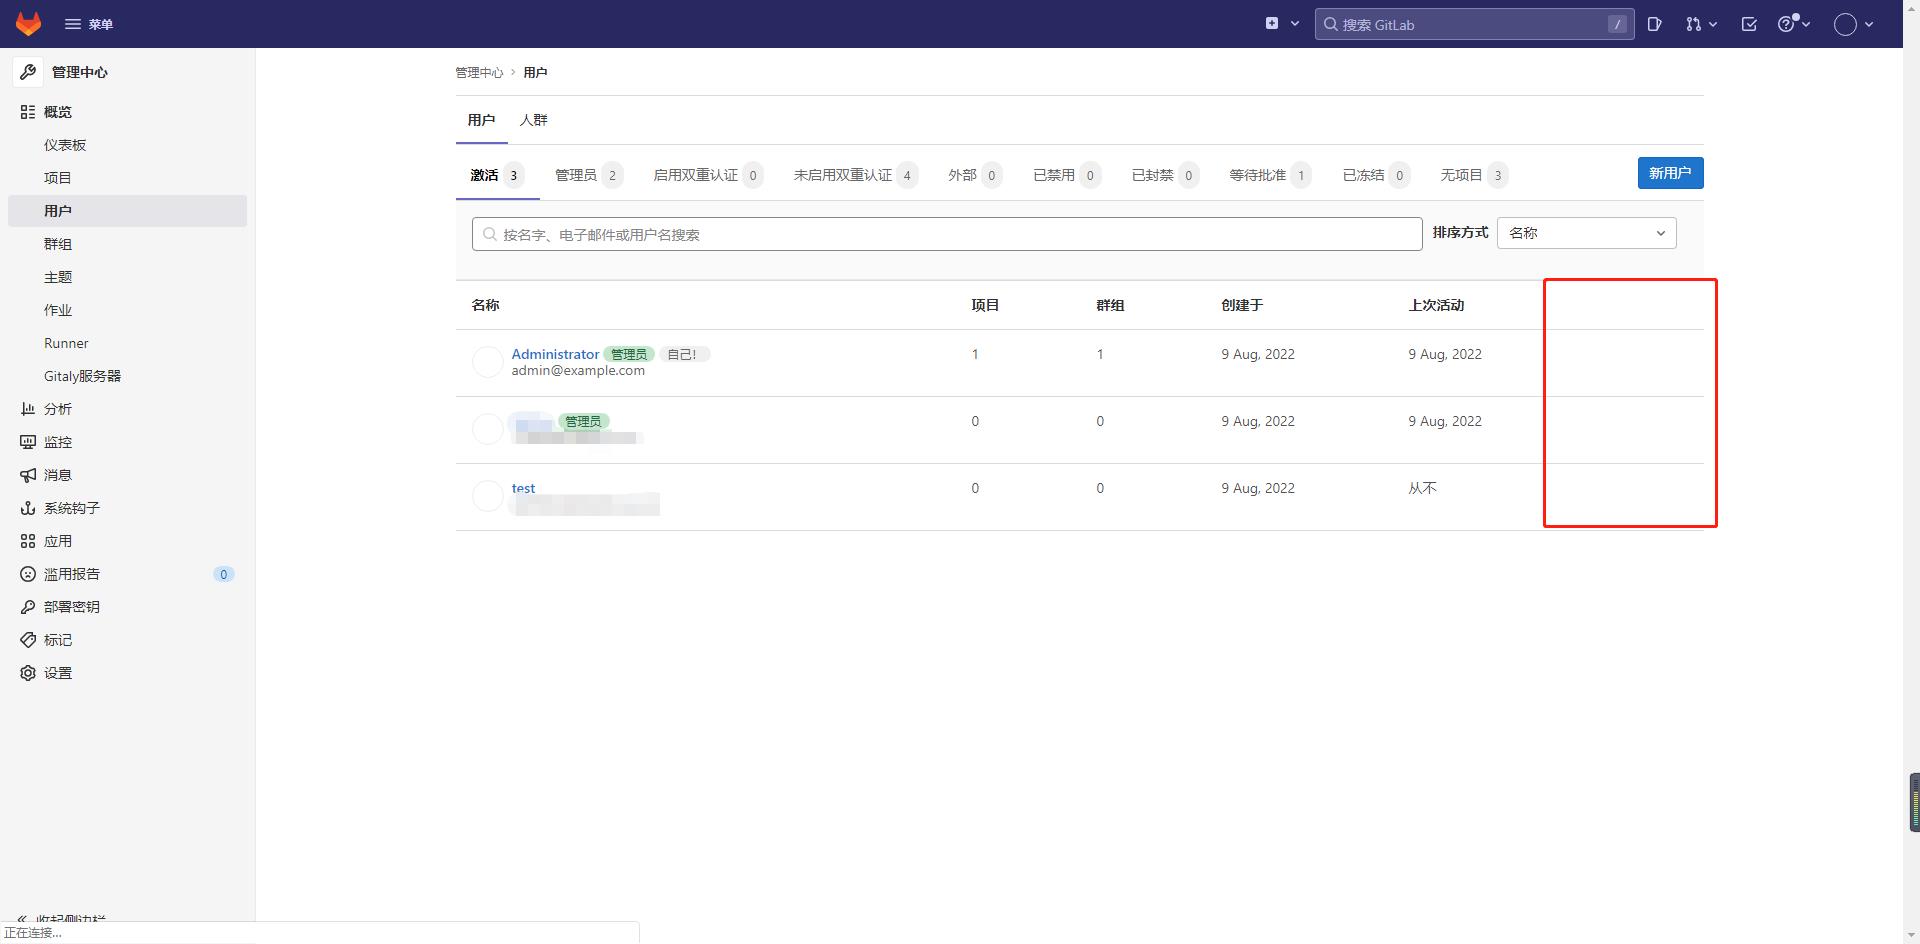Select the 用户 top tab

point(481,120)
